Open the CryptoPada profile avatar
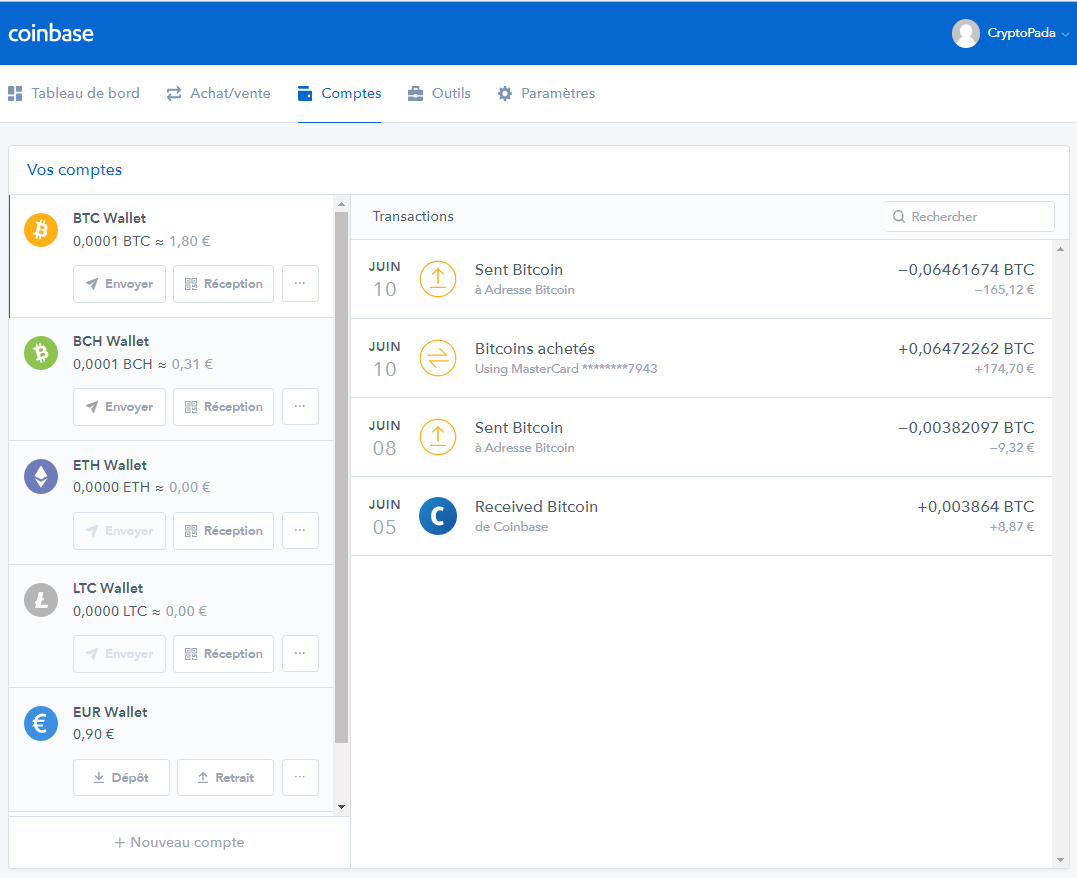The height and width of the screenshot is (878, 1077). (965, 33)
